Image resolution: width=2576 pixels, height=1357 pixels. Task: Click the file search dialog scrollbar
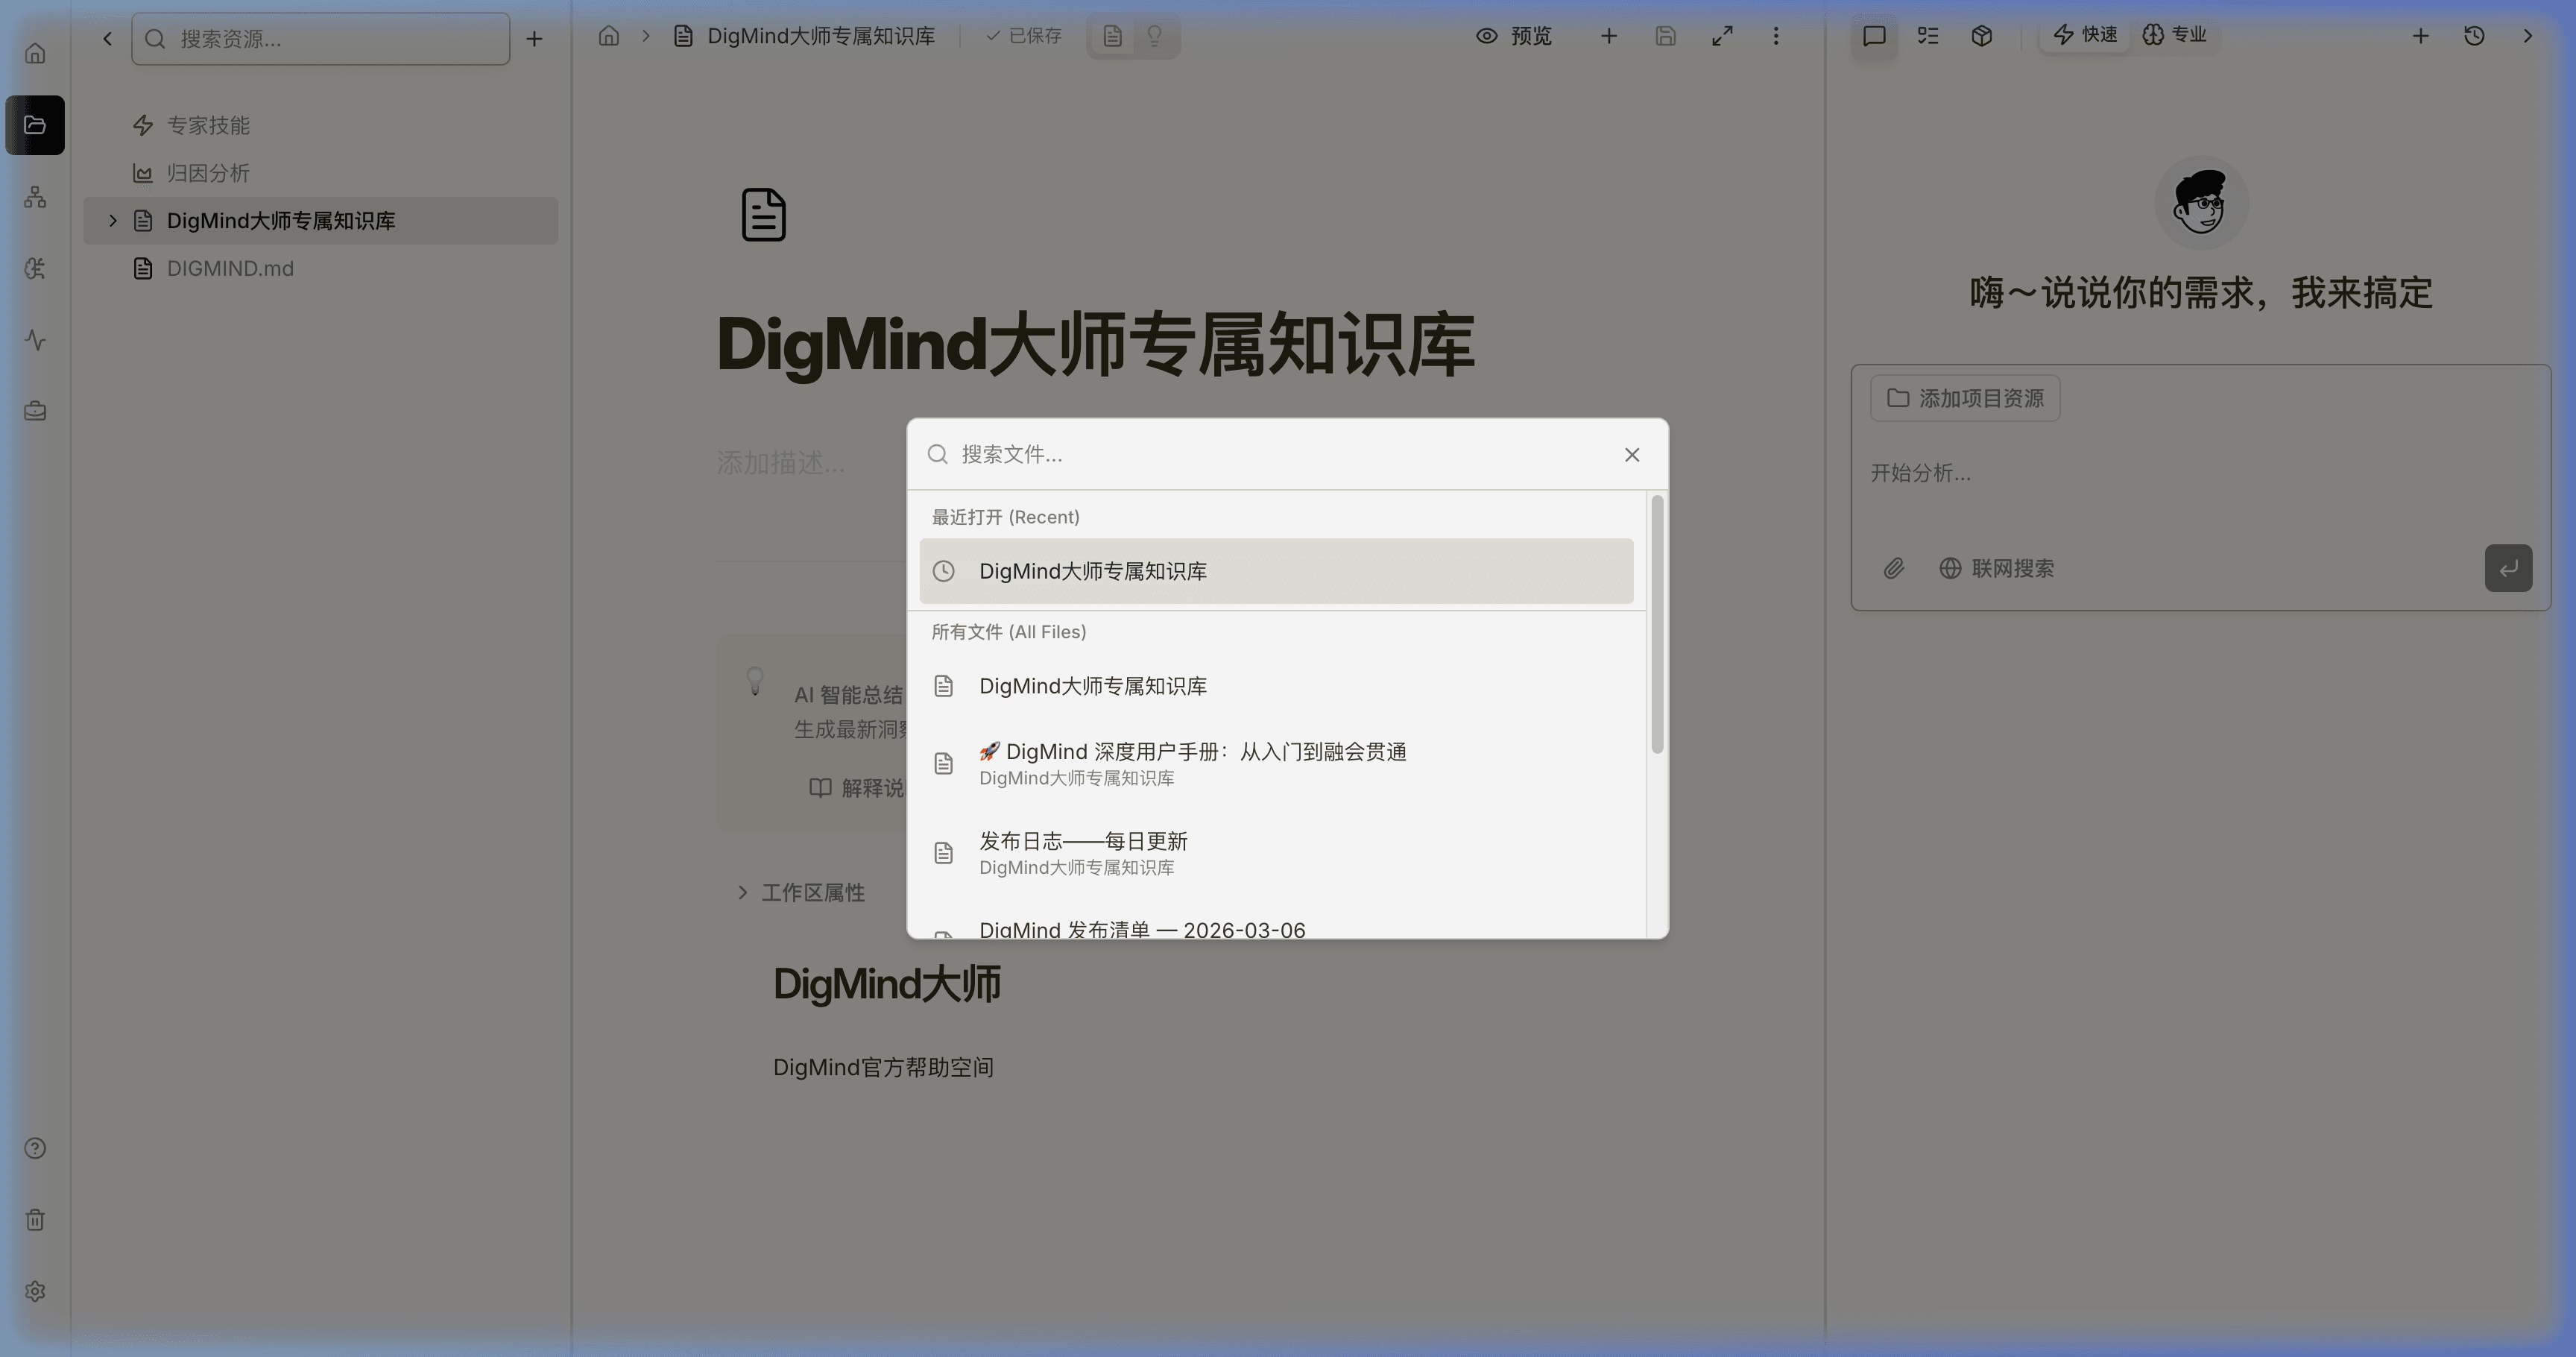tap(1657, 624)
